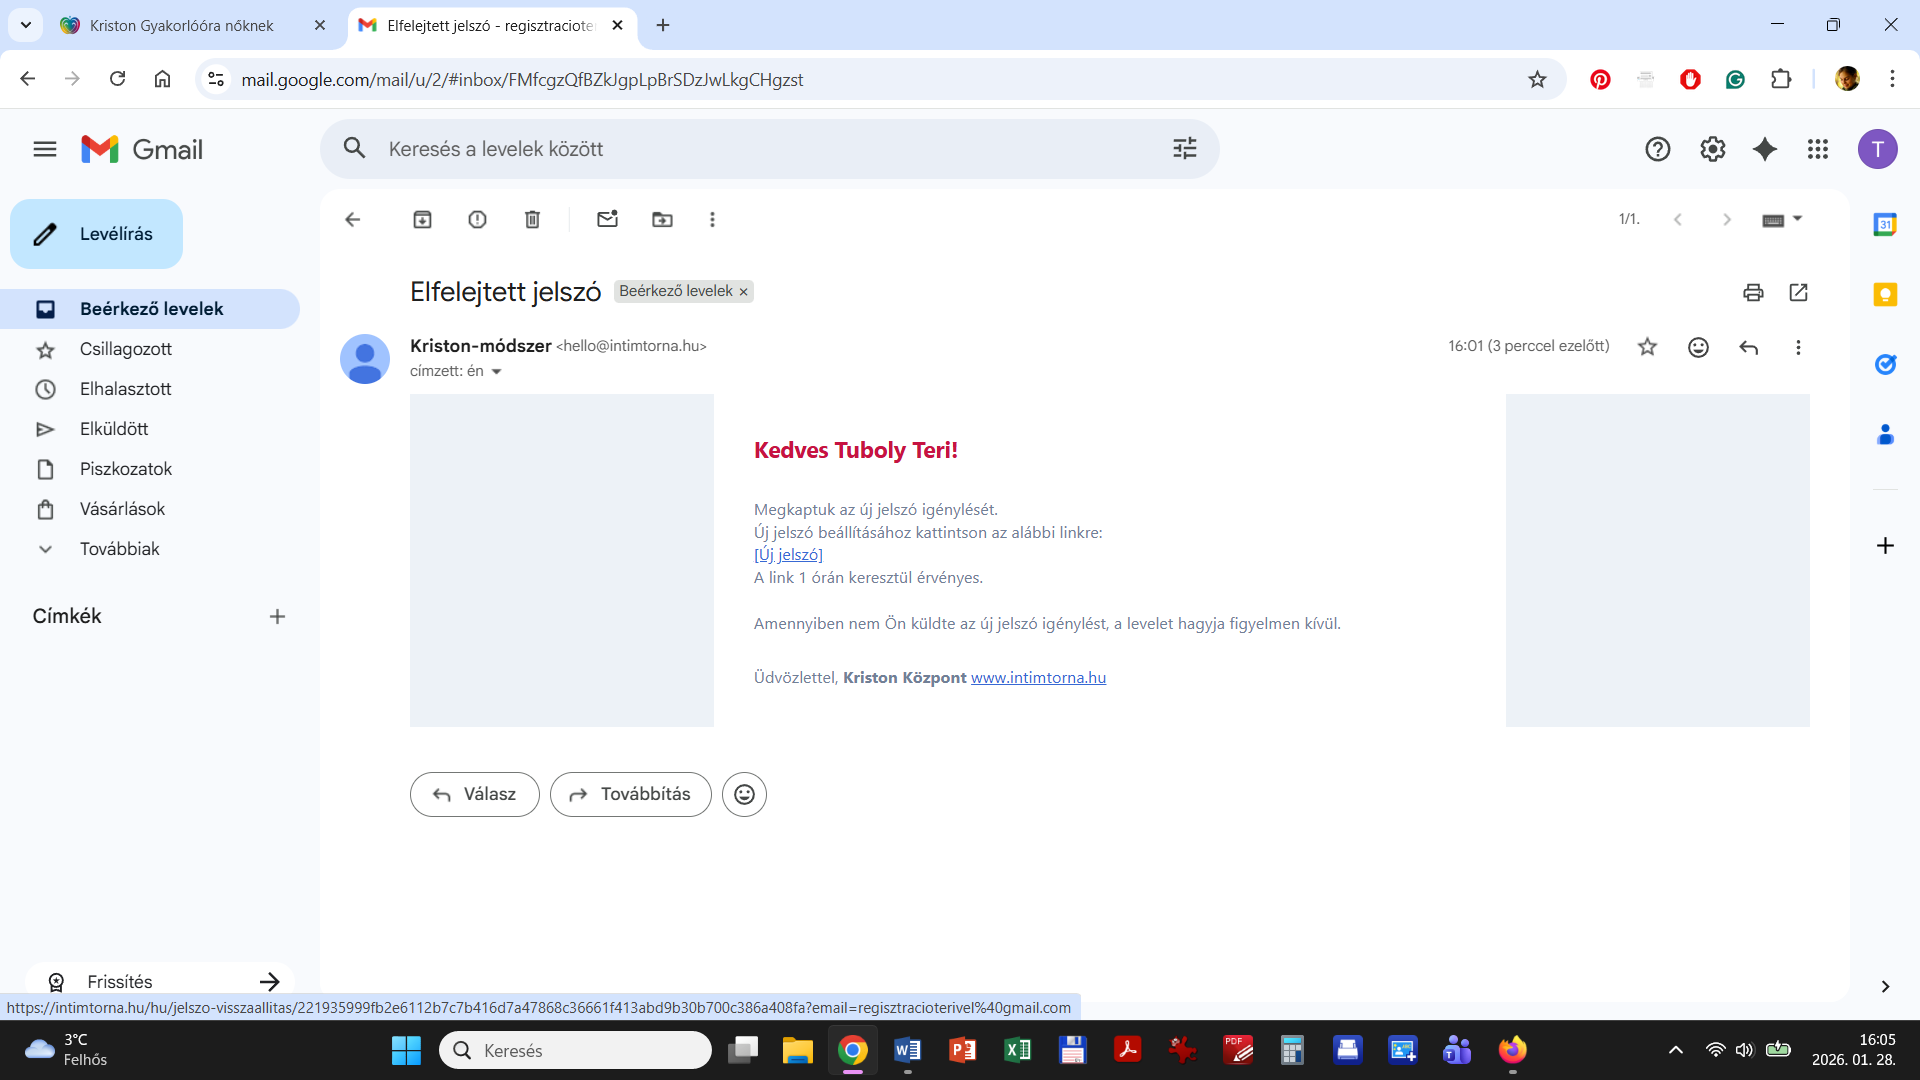Expand the Továbbiak sidebar section
The width and height of the screenshot is (1920, 1080).
(119, 549)
